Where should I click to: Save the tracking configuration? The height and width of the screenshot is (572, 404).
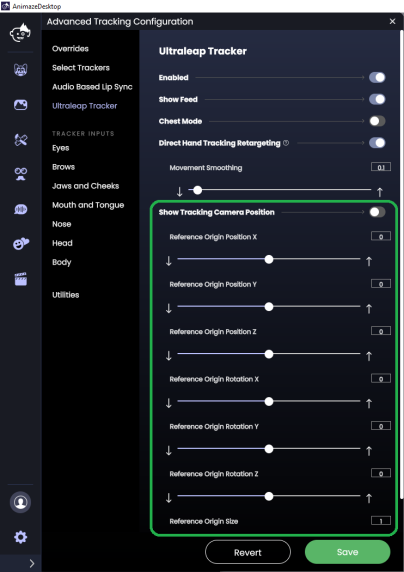347,552
